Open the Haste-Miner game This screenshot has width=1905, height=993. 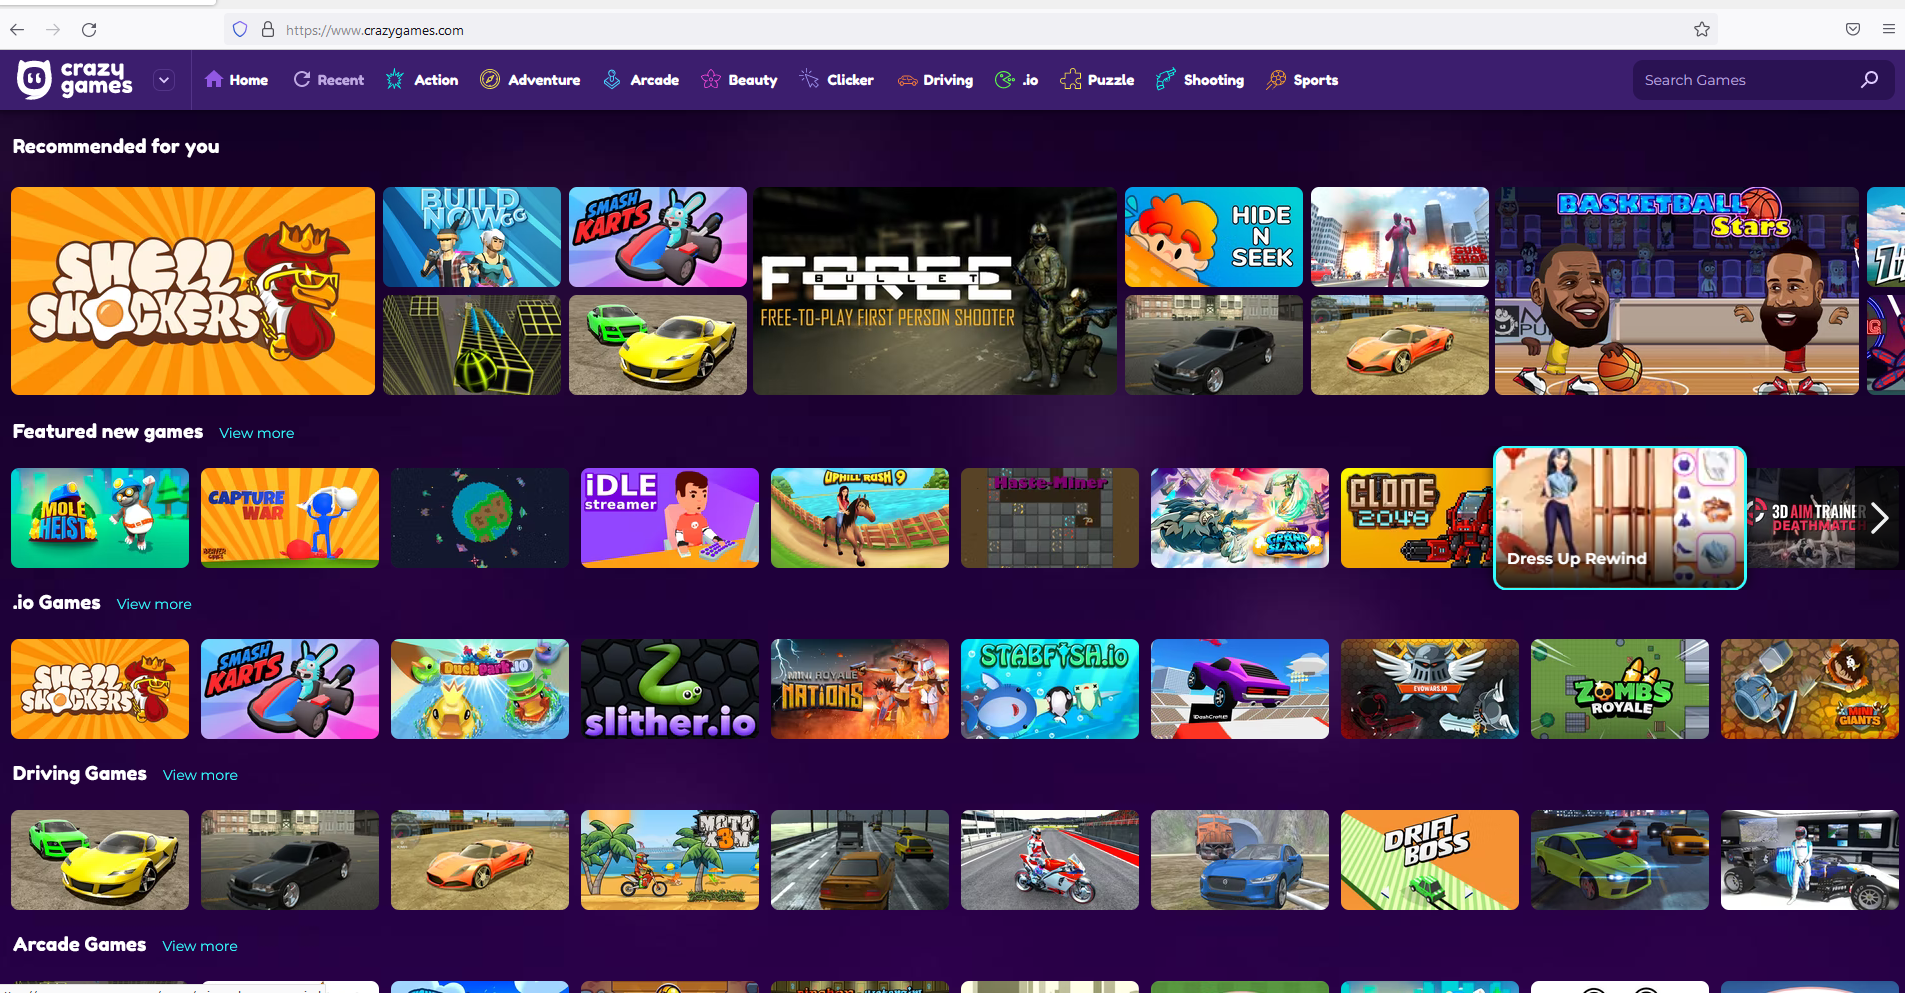pos(1050,518)
